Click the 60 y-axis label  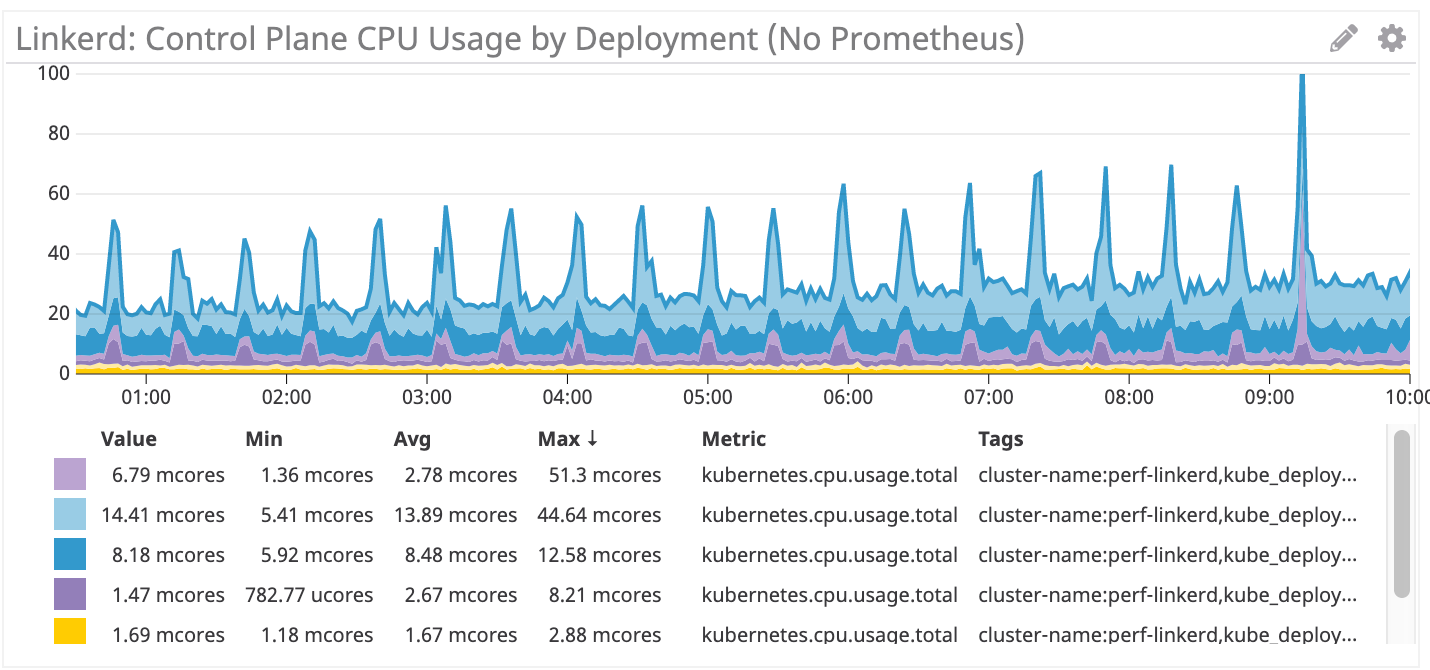(58, 193)
